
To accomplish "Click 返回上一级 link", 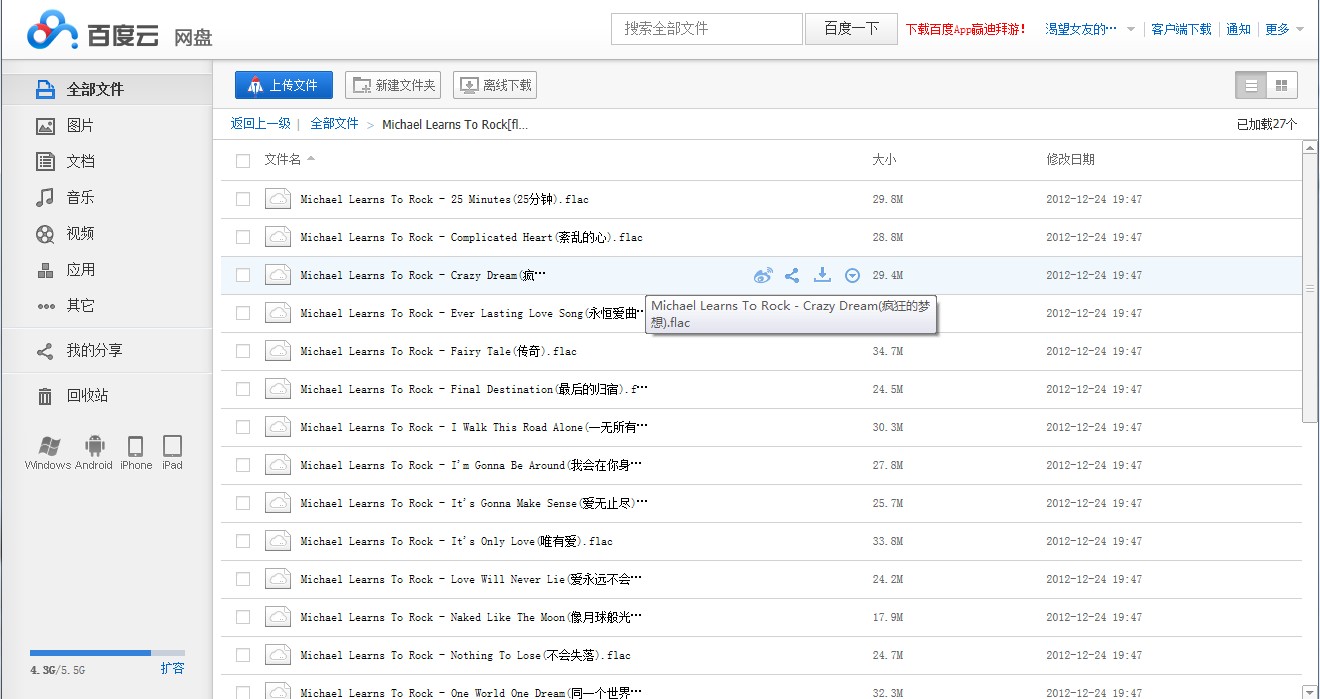I will (x=260, y=123).
